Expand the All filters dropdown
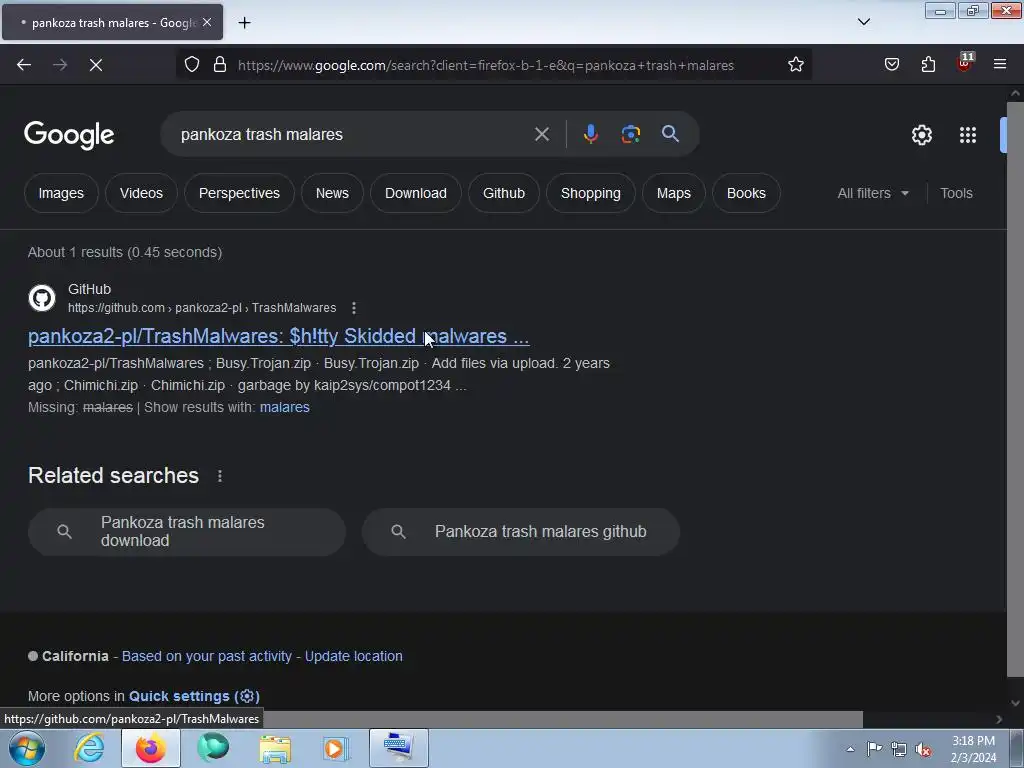The image size is (1024, 768). pyautogui.click(x=873, y=193)
